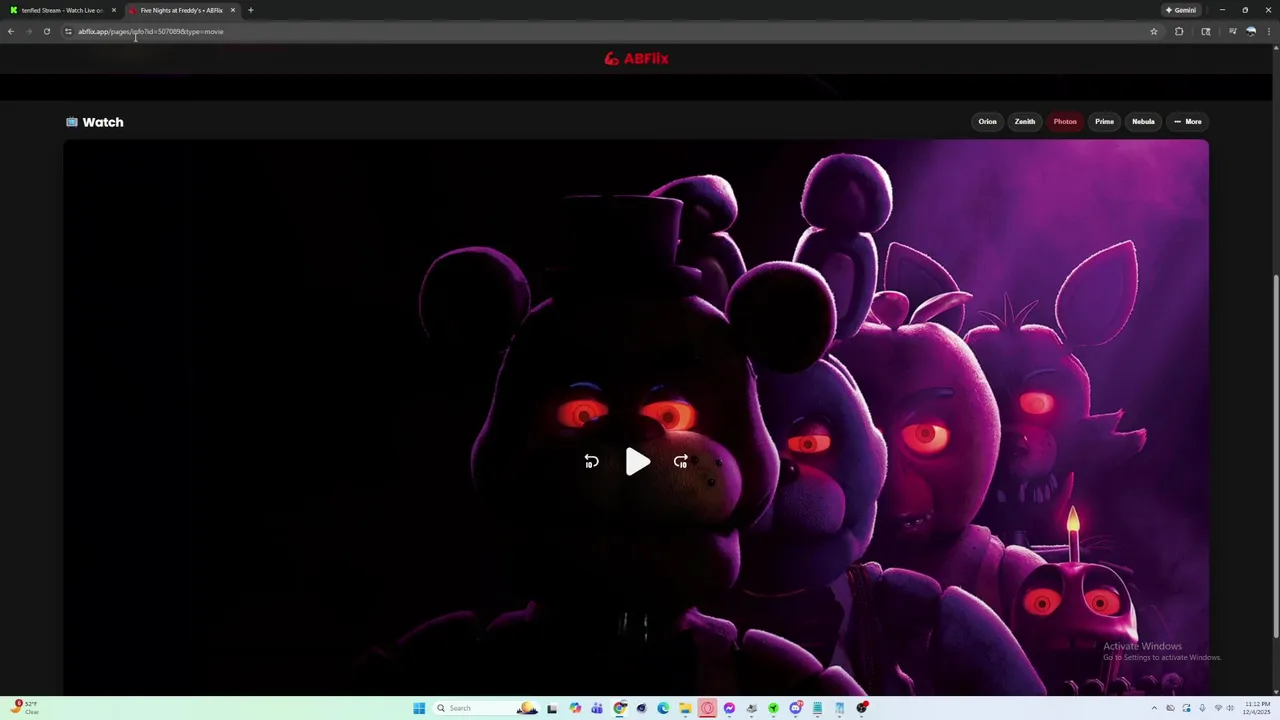
Task: Expand the More servers dropdown
Action: (x=1187, y=122)
